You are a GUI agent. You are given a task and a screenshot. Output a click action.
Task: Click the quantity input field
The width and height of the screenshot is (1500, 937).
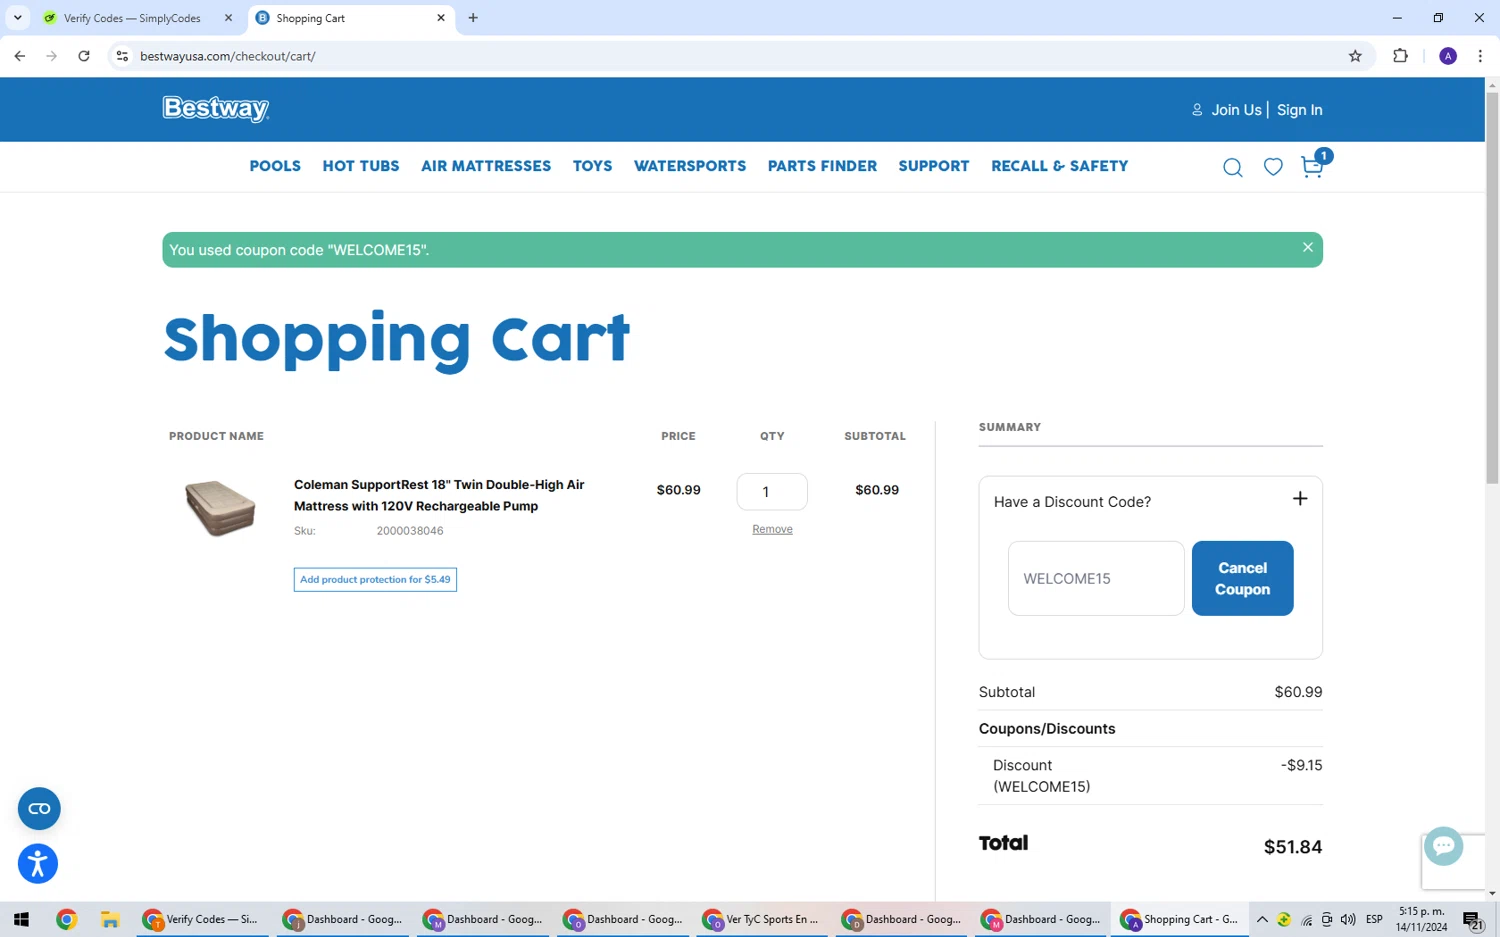click(x=772, y=491)
